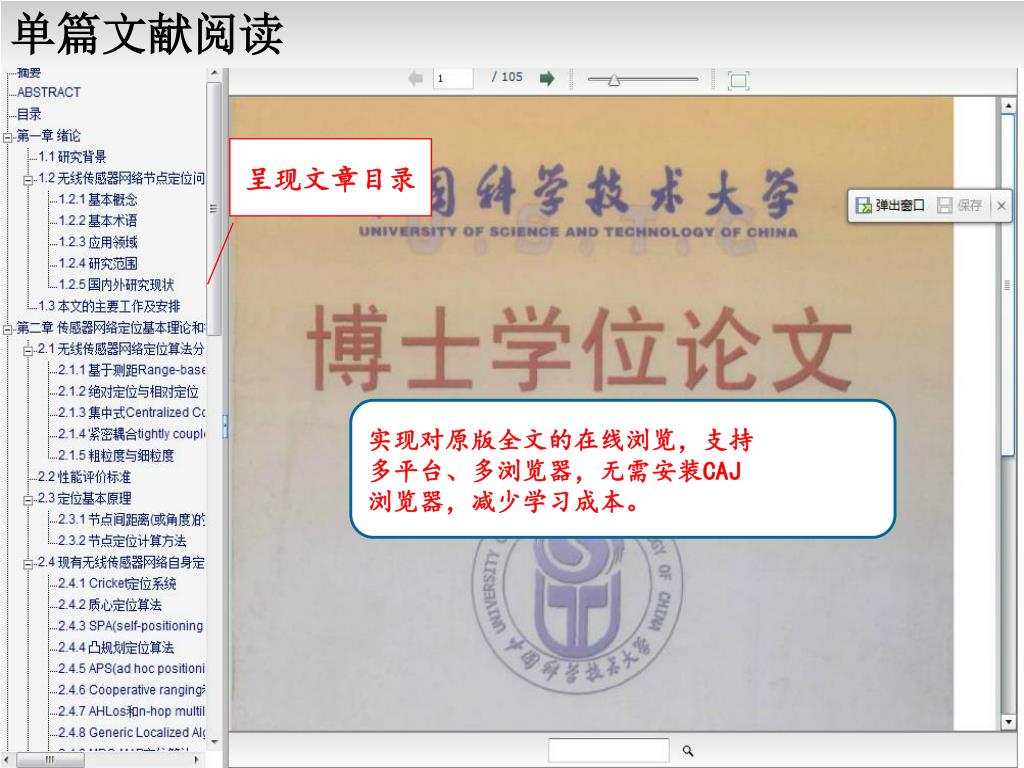Click document viewer scroll-down arrow
The width and height of the screenshot is (1024, 768).
1008,722
